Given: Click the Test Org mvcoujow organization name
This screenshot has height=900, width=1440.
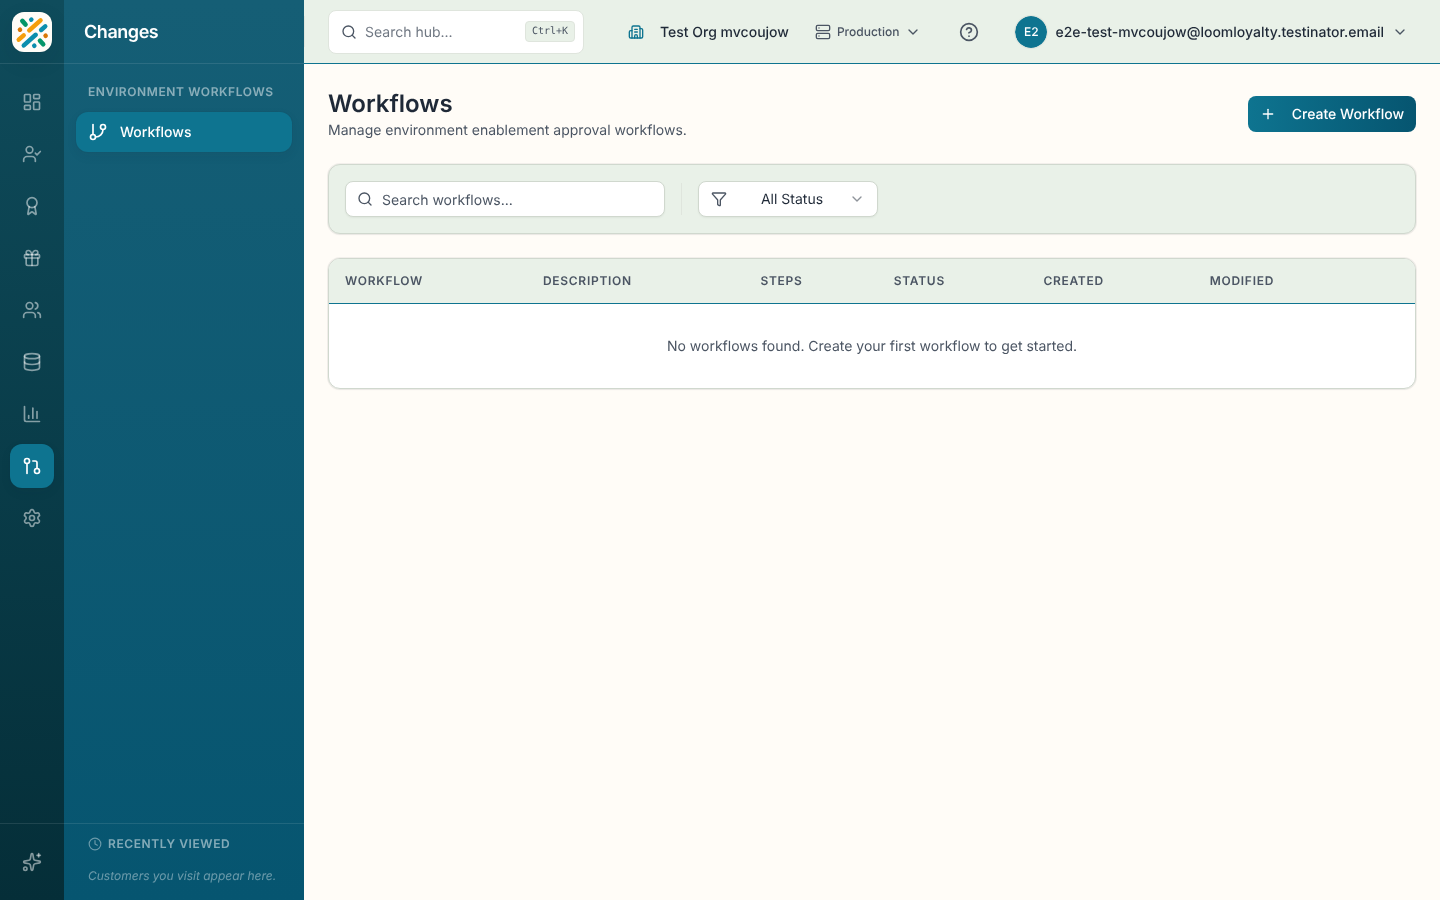Looking at the screenshot, I should point(724,32).
